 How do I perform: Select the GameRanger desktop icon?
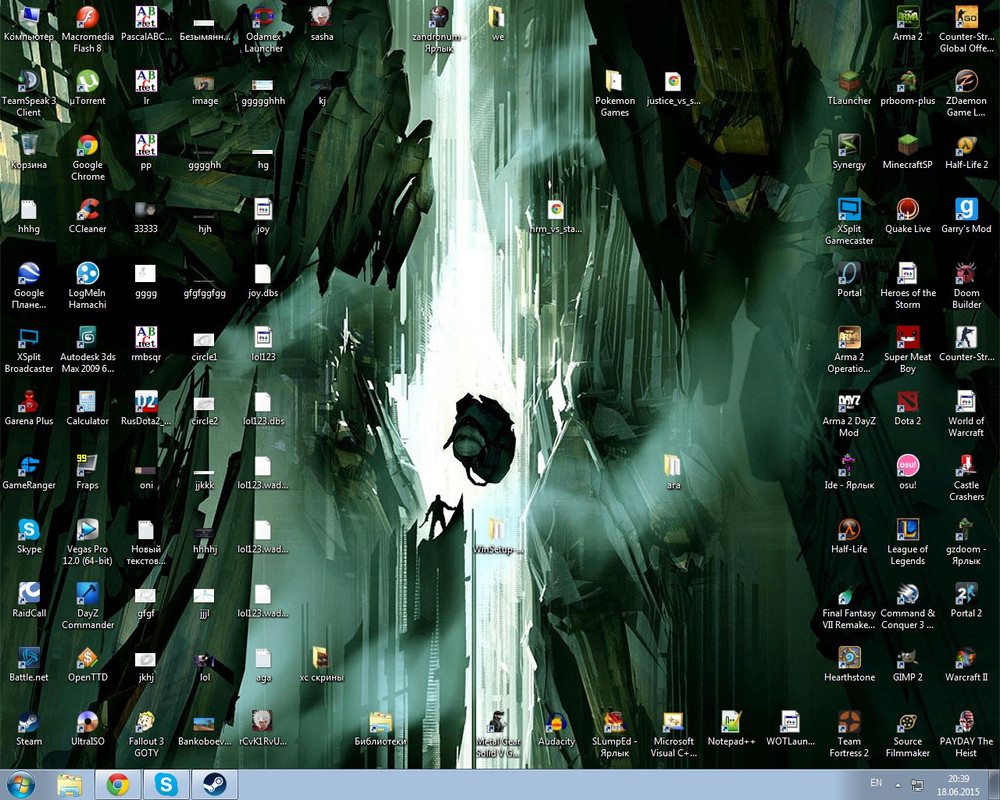29,473
